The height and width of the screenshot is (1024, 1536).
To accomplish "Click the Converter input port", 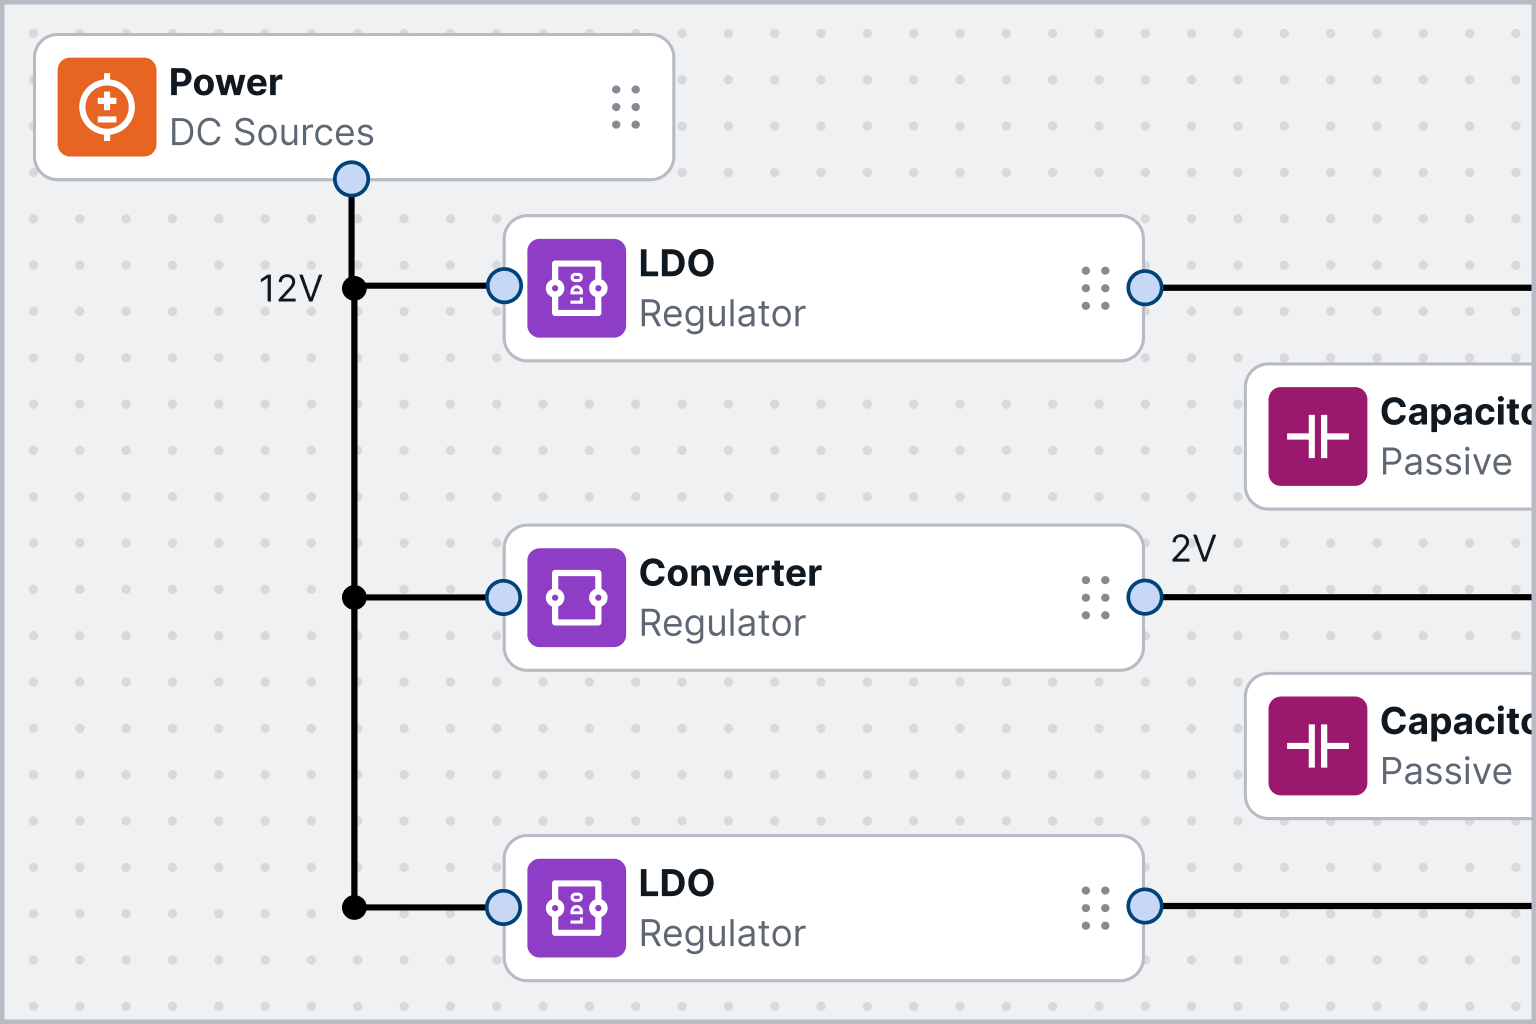I will tap(504, 597).
